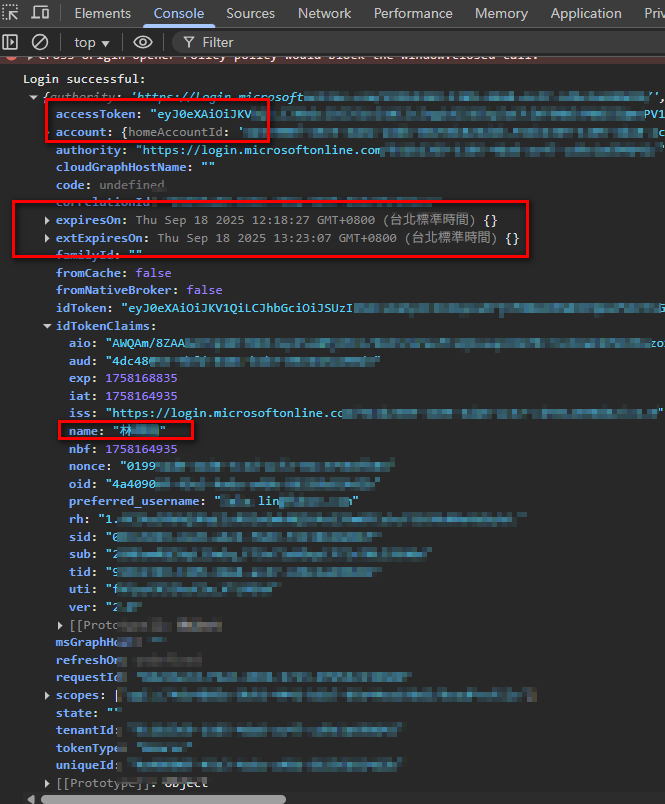Switch to the Performance tab

[413, 13]
